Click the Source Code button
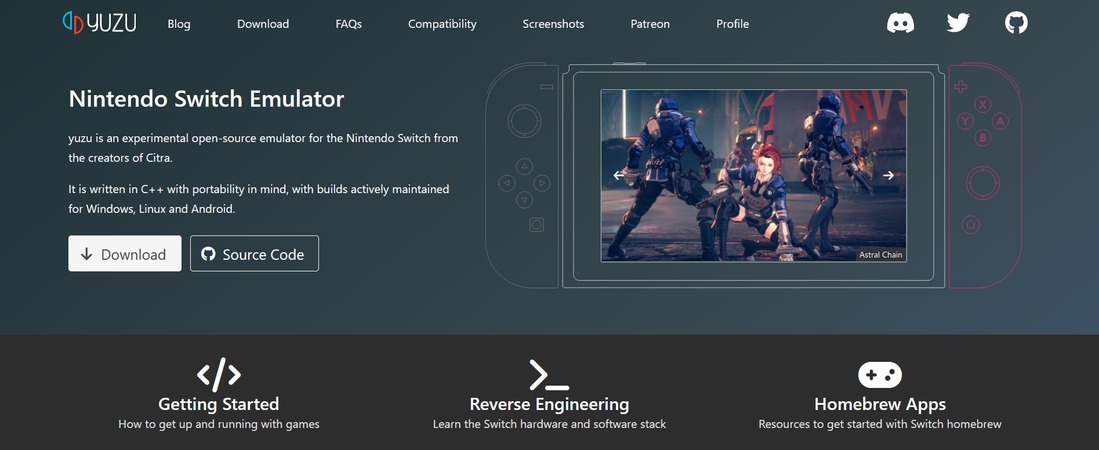The image size is (1099, 450). [254, 254]
